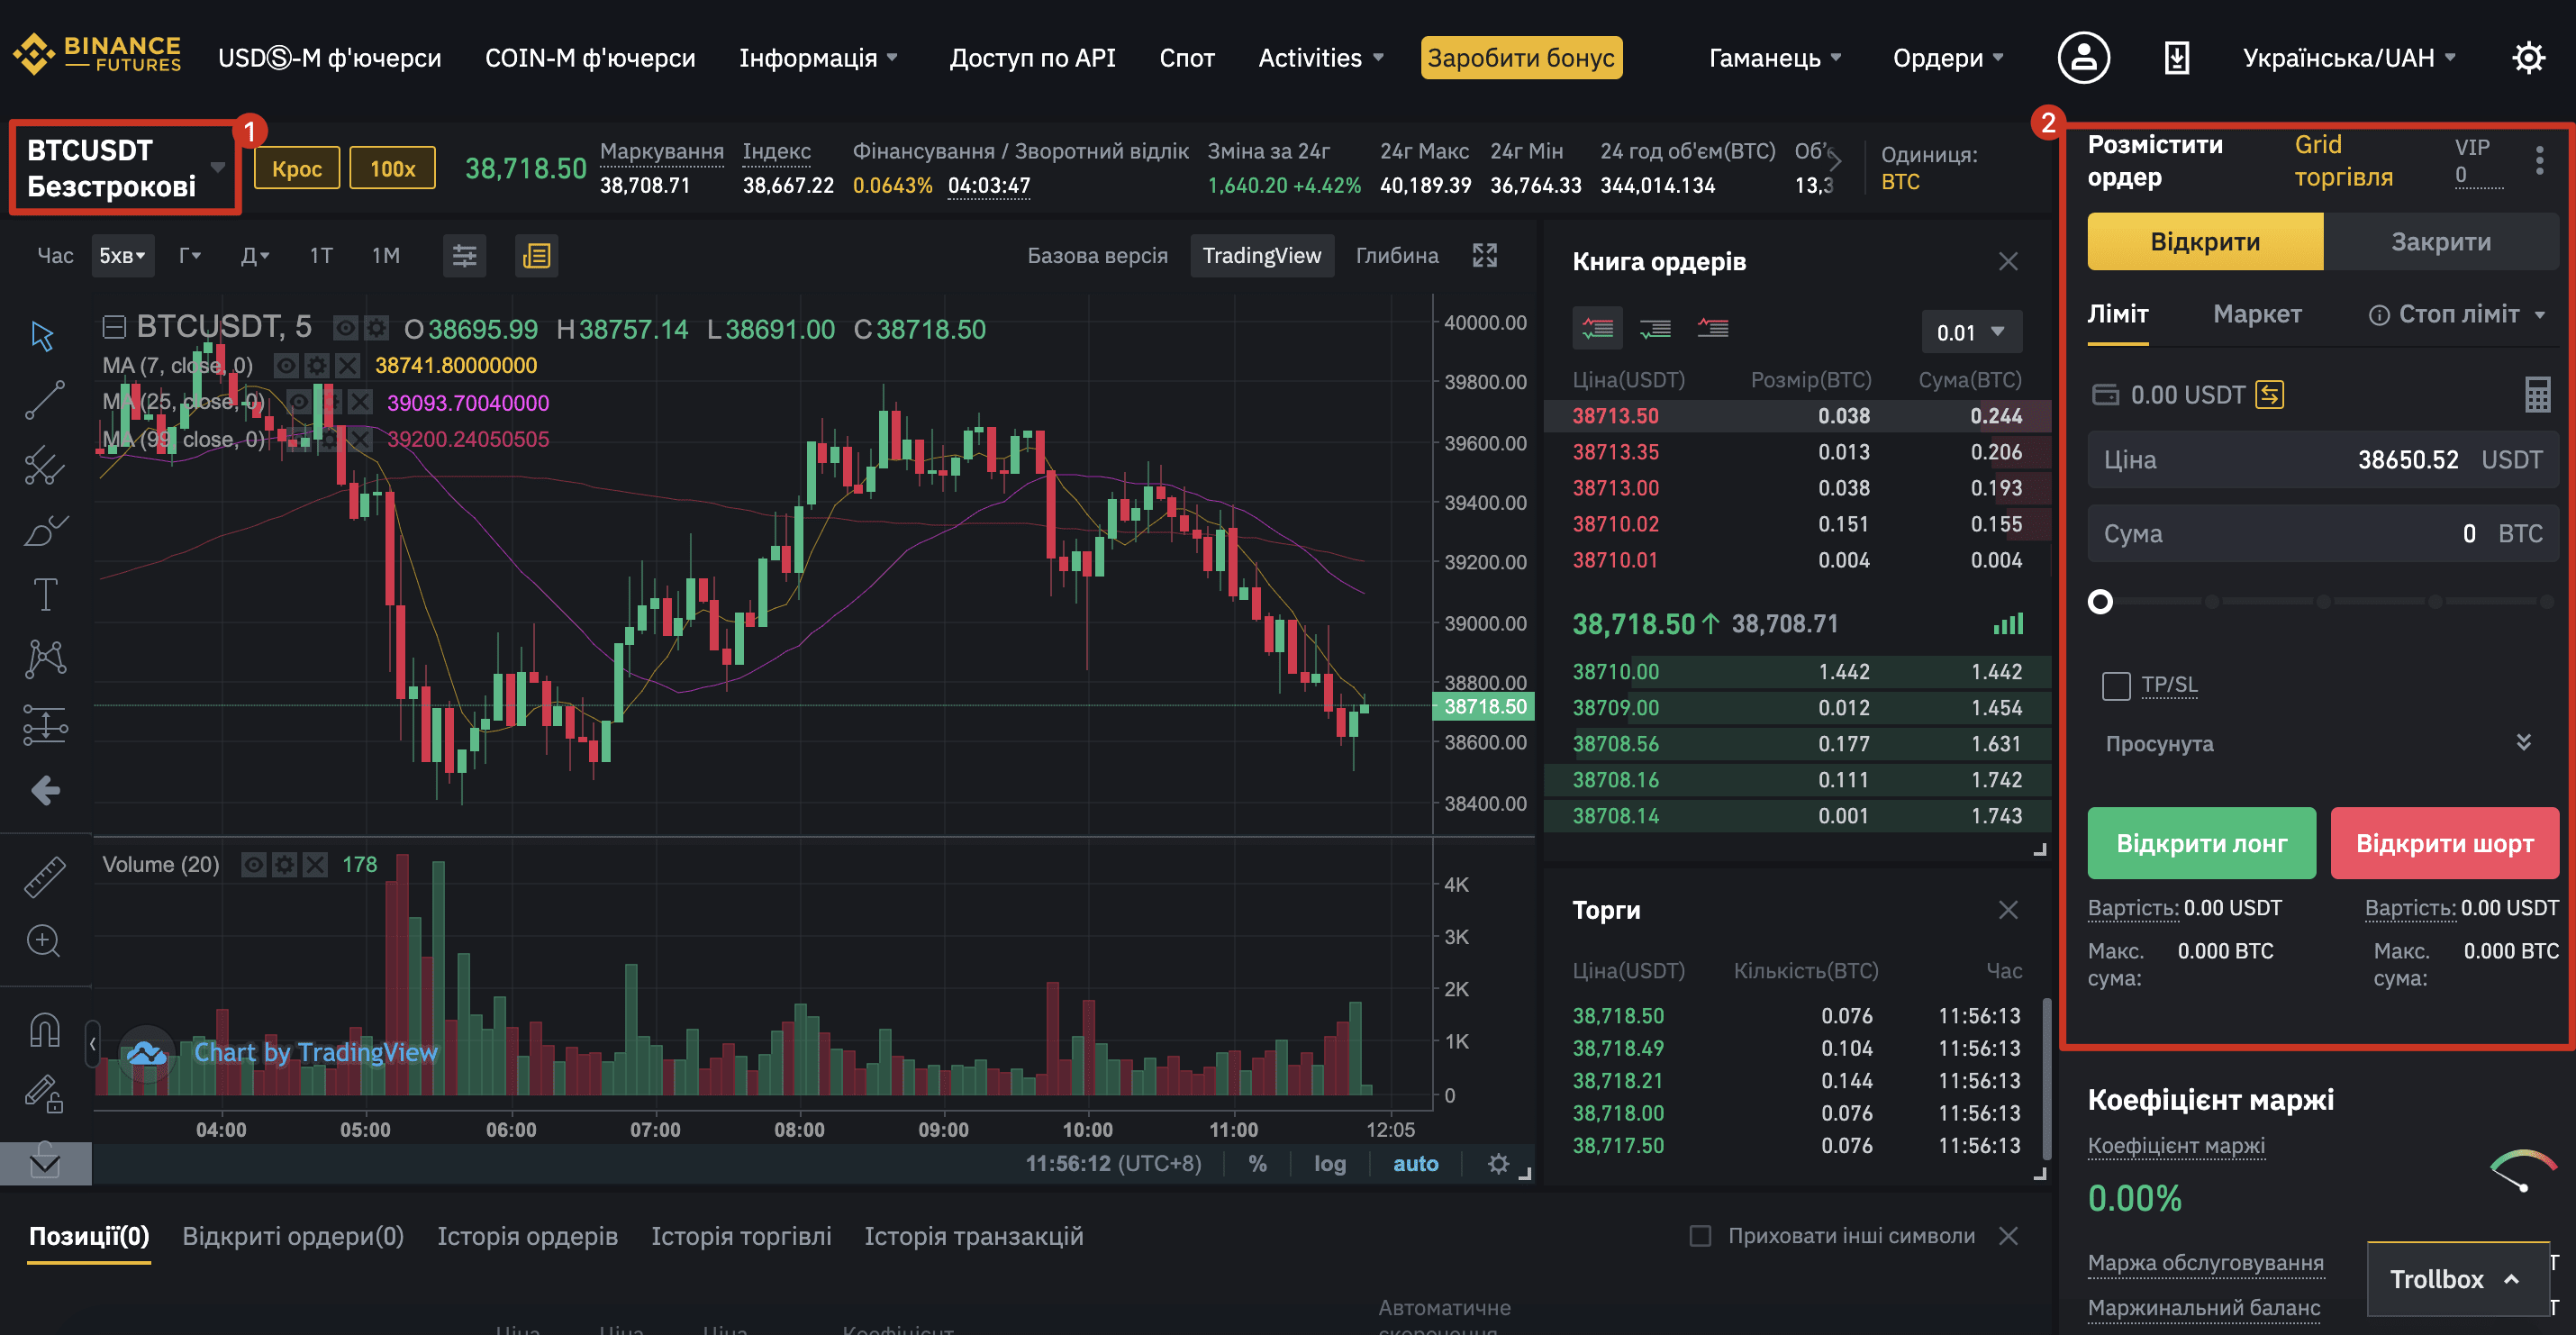This screenshot has height=1335, width=2576.
Task: Toggle auto scale on chart axis
Action: pos(1415,1163)
